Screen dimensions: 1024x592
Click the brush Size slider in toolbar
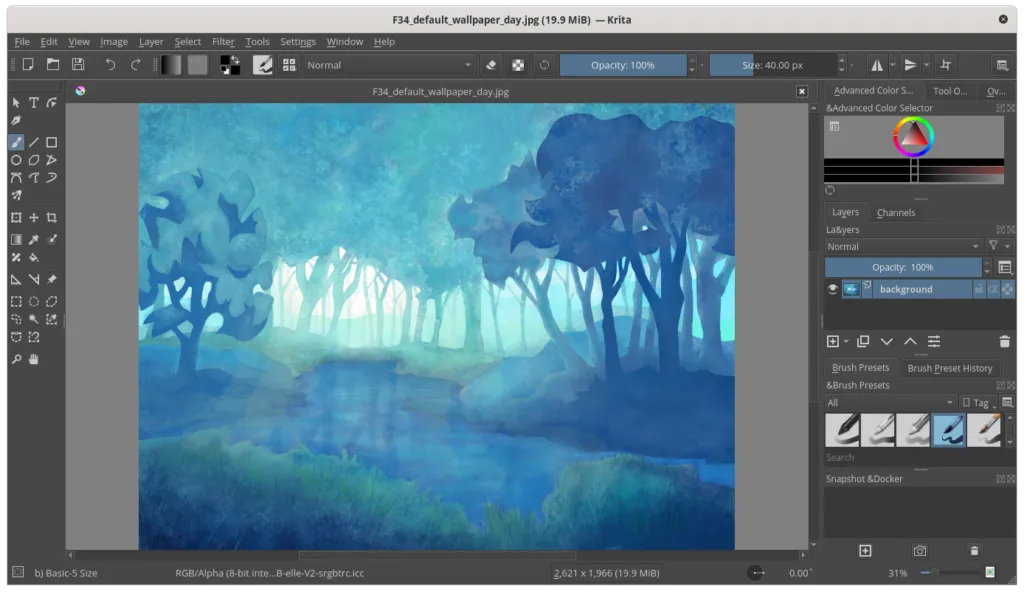(x=772, y=65)
